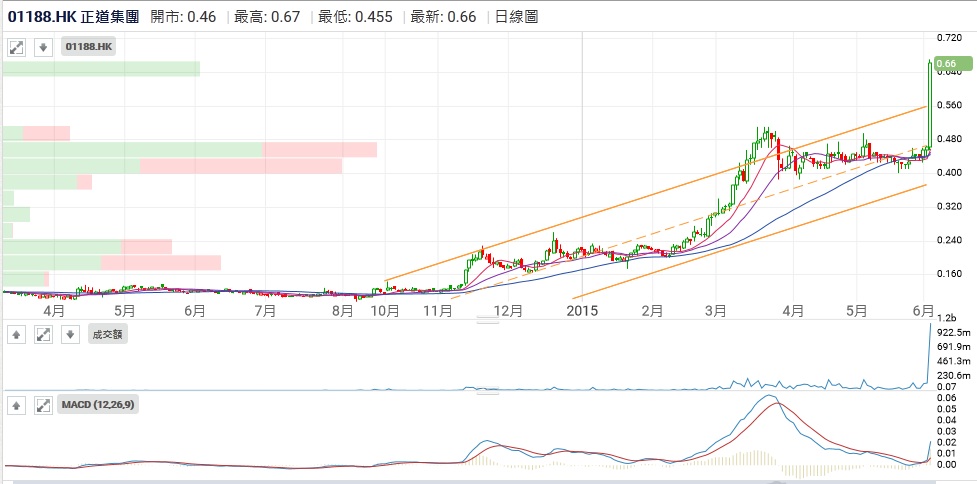The height and width of the screenshot is (484, 977).
Task: Grab the divider handle above the MACD panel
Action: [487, 392]
